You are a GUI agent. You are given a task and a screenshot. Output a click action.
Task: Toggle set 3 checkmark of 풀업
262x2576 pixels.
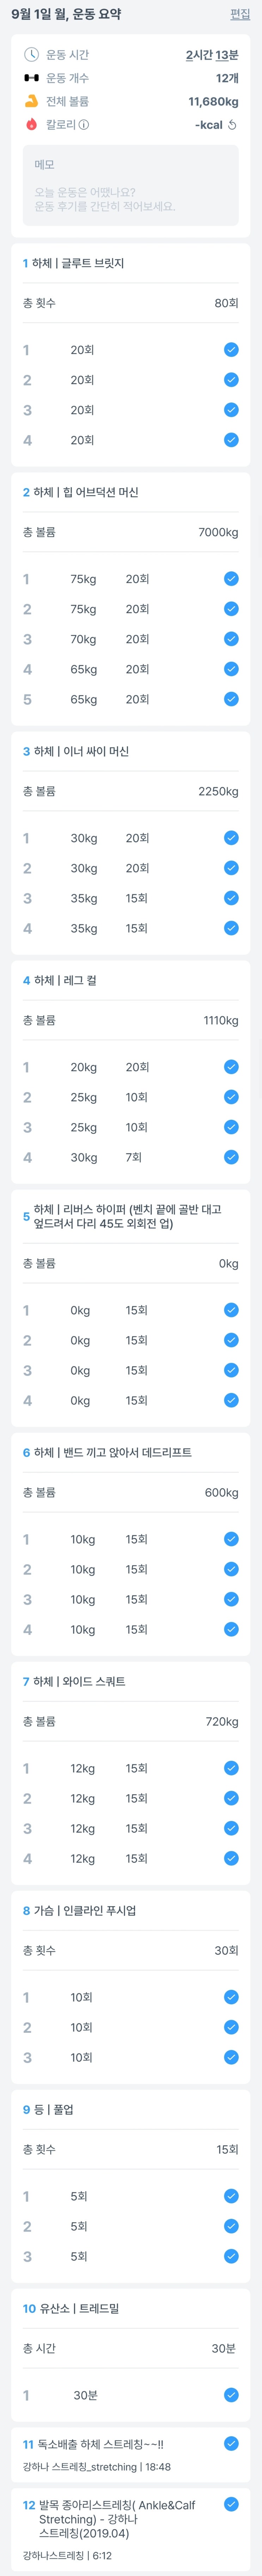[231, 2256]
